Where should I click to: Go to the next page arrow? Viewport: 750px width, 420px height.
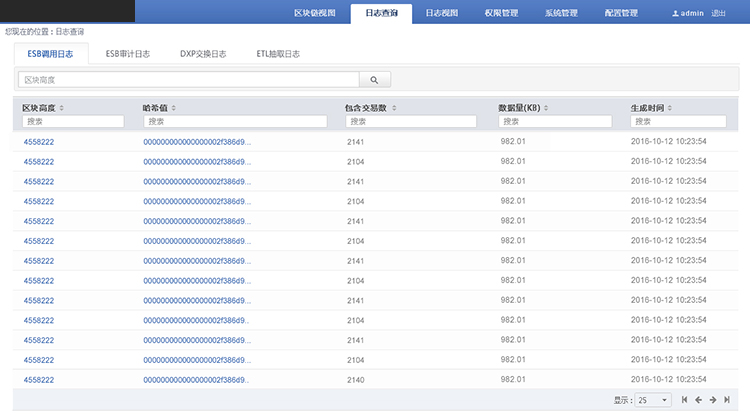click(x=713, y=399)
